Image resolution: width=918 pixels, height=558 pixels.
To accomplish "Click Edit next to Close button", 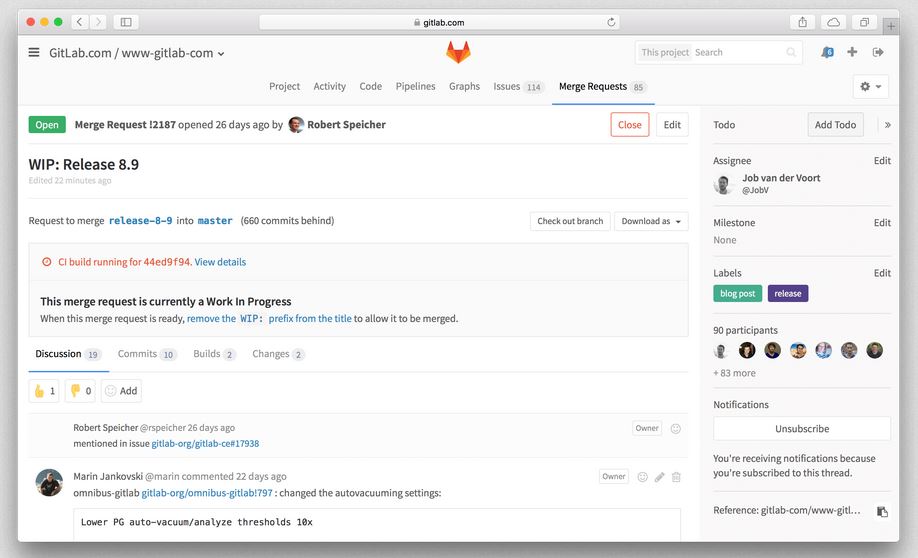I will click(672, 125).
